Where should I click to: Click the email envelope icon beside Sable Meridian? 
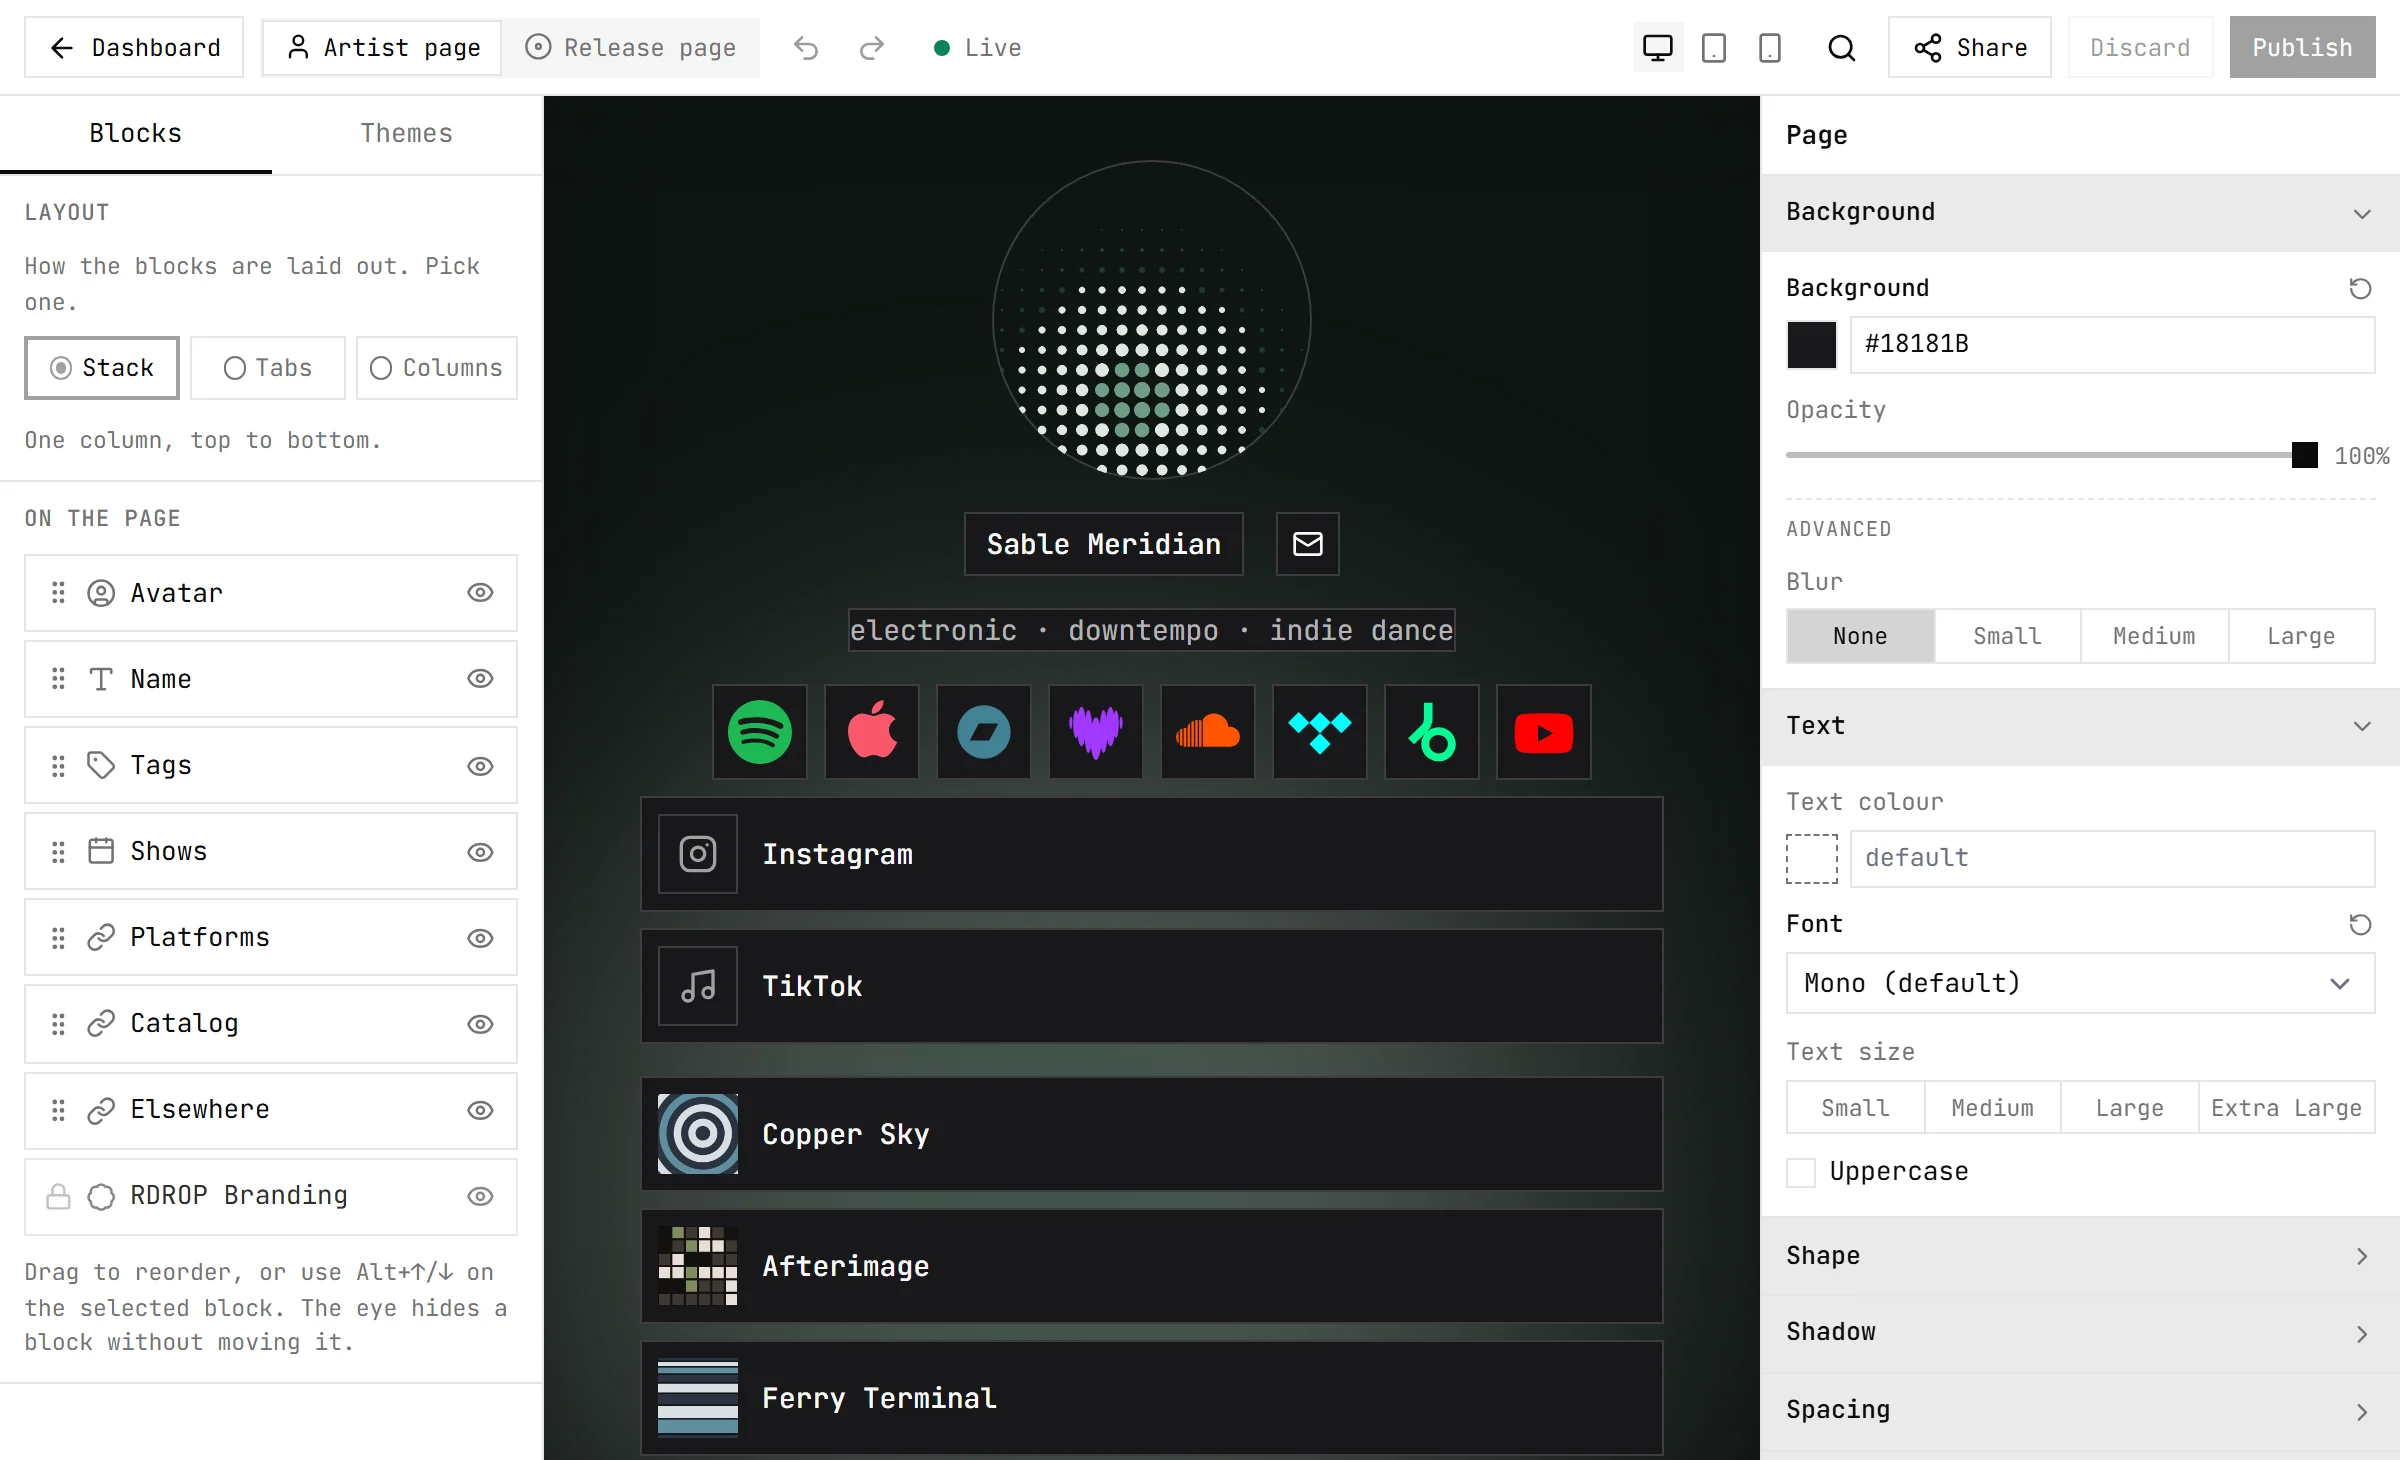(1308, 544)
